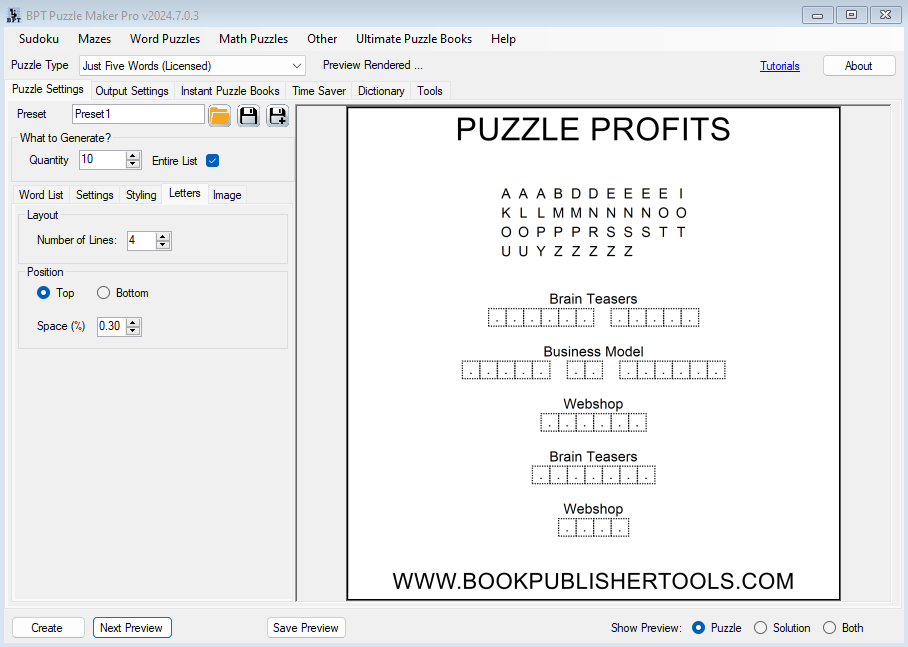908x647 pixels.
Task: Decrease Number of Lines with the down arrow
Action: click(x=164, y=245)
